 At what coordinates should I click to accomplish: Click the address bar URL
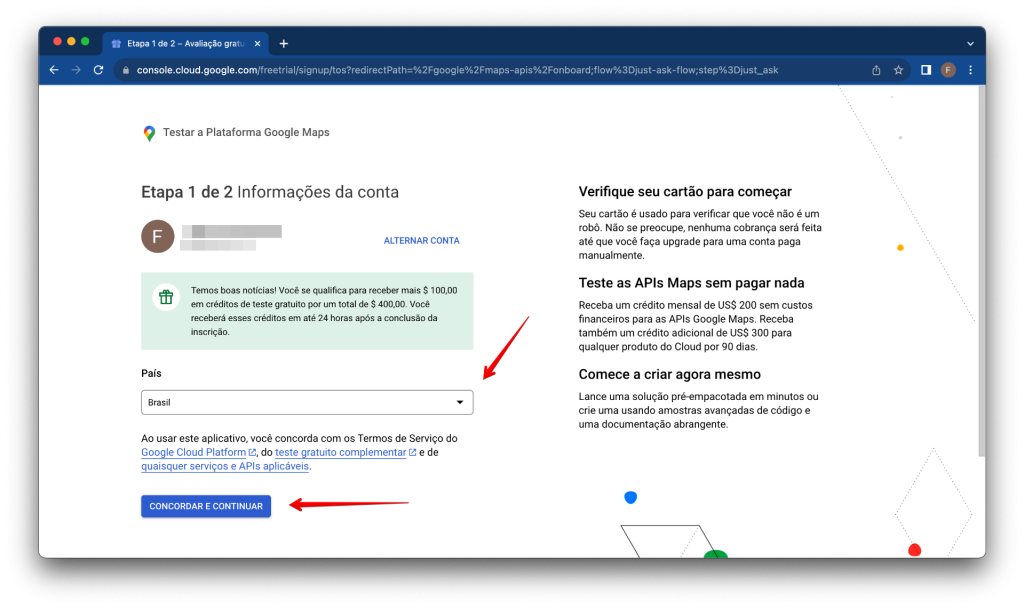pyautogui.click(x=457, y=70)
